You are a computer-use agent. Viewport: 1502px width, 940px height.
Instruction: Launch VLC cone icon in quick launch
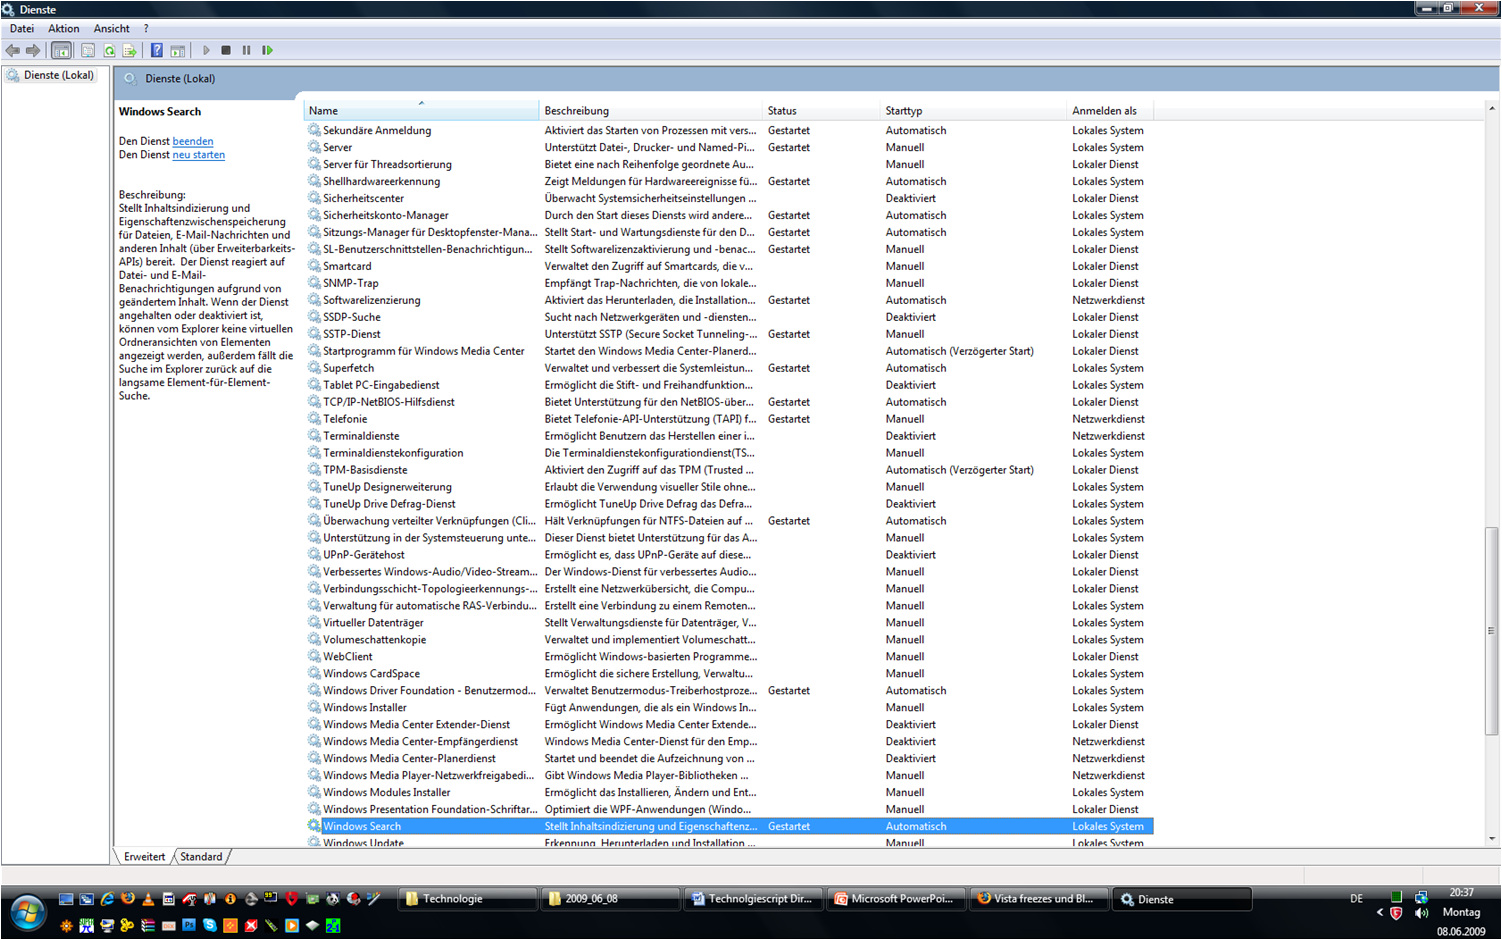click(x=148, y=899)
